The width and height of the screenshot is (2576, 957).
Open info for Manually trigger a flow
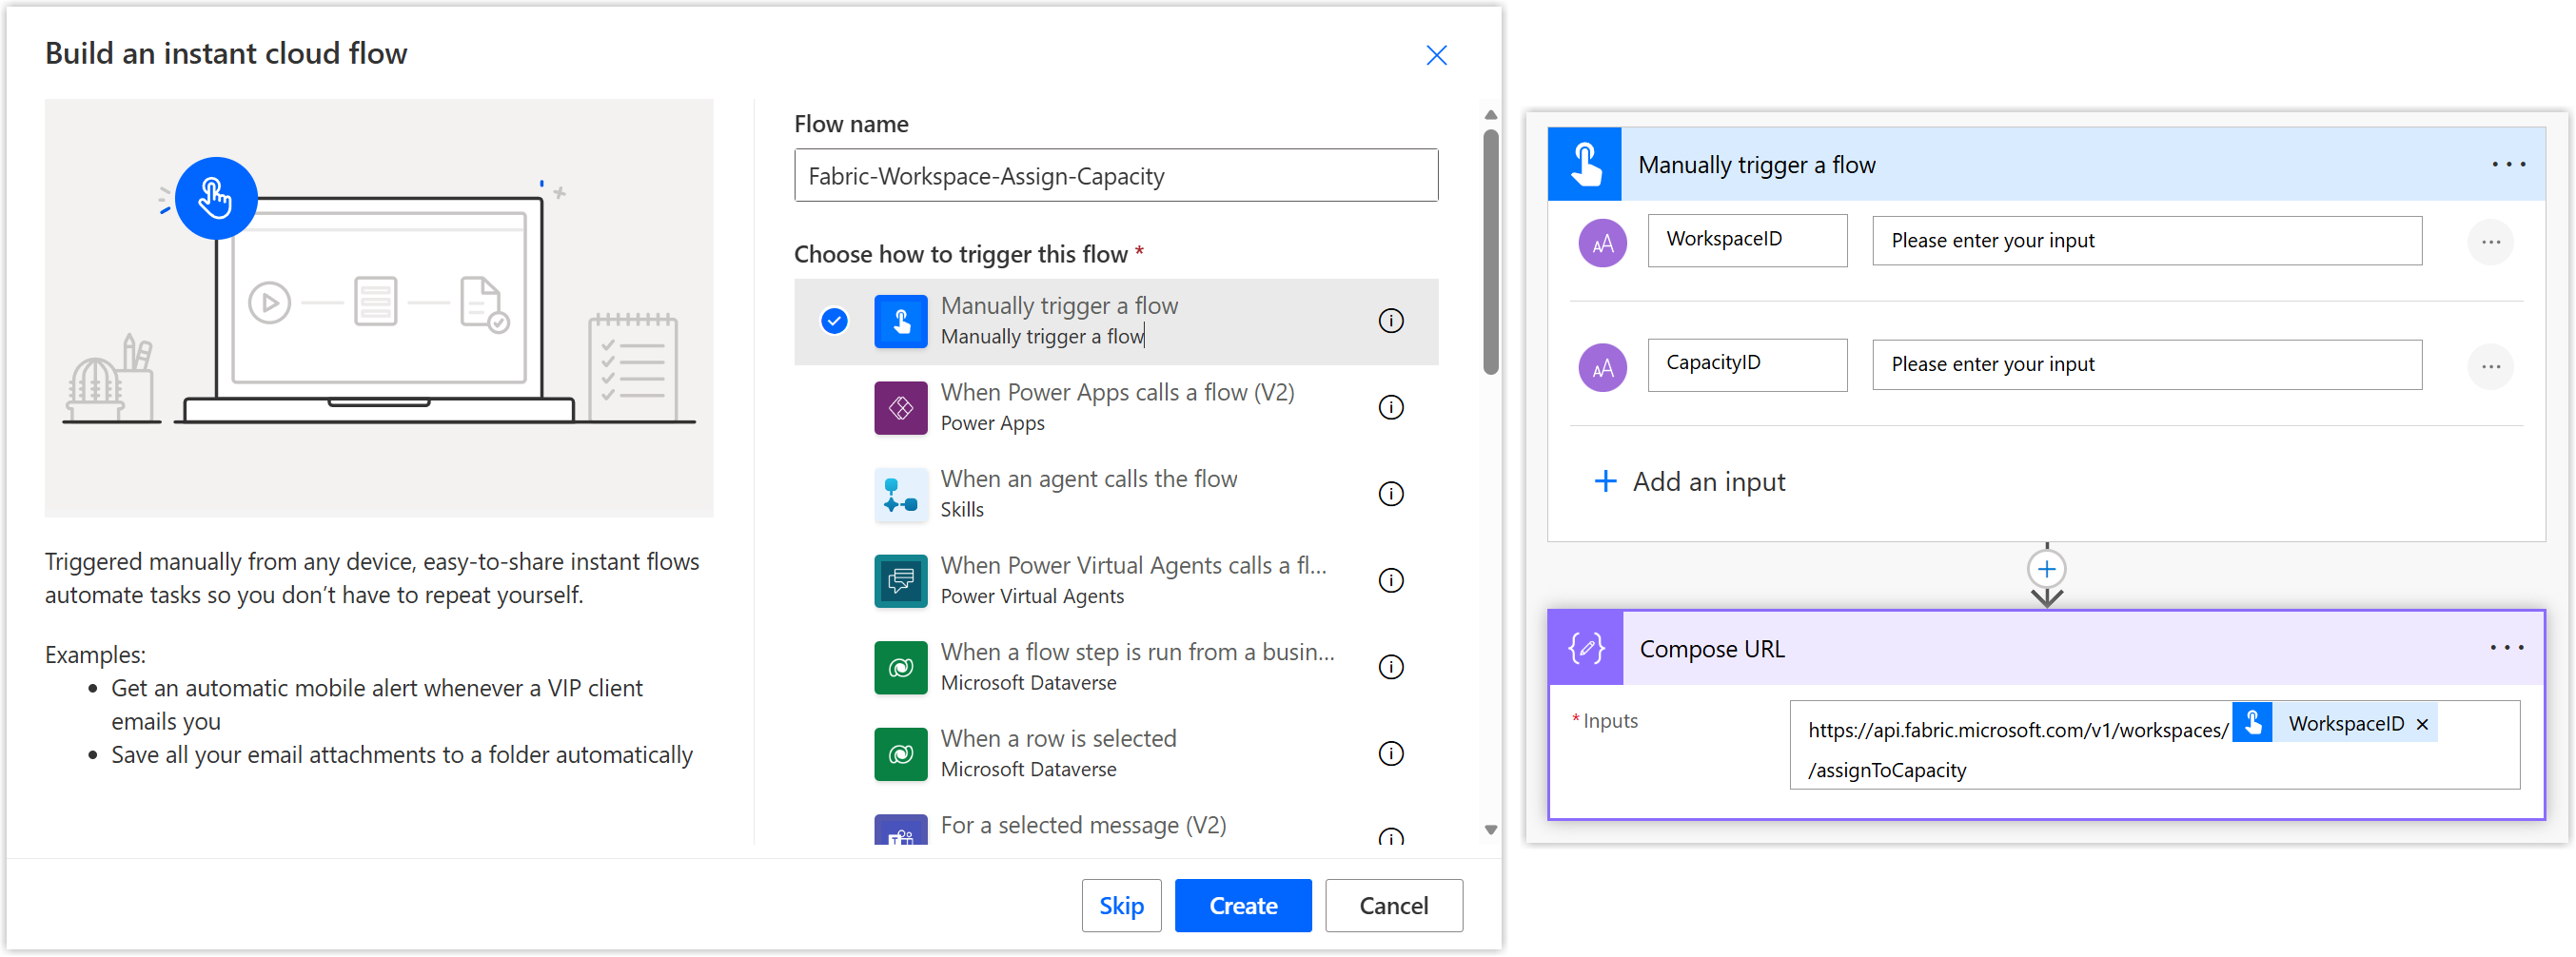(1391, 321)
